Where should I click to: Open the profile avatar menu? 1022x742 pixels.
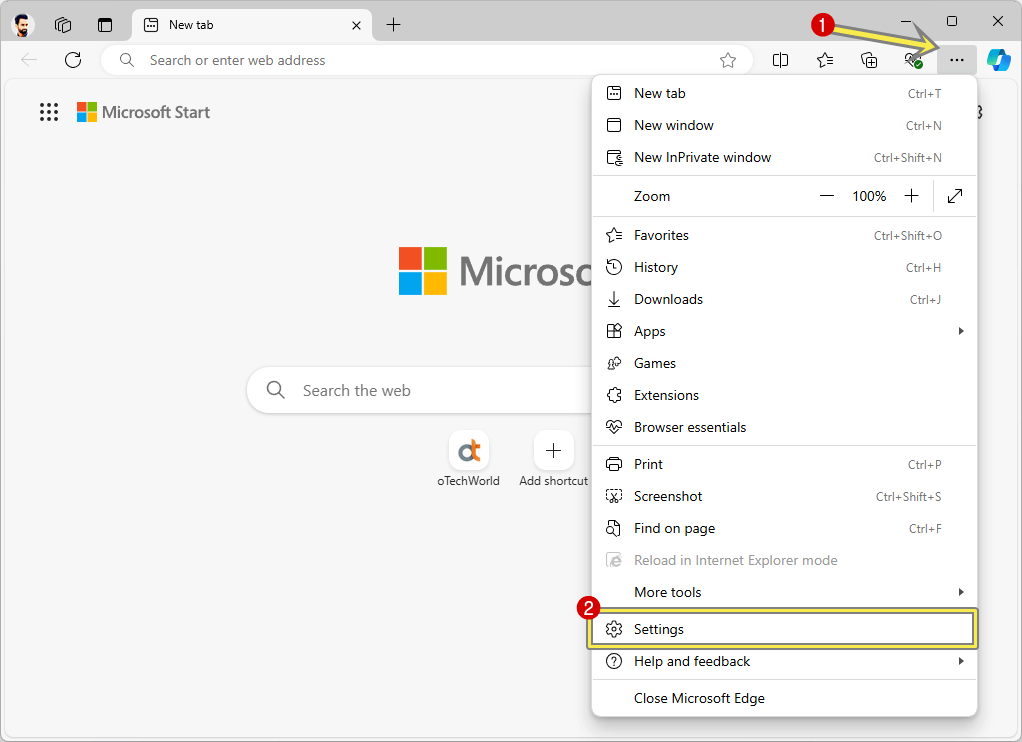click(23, 25)
